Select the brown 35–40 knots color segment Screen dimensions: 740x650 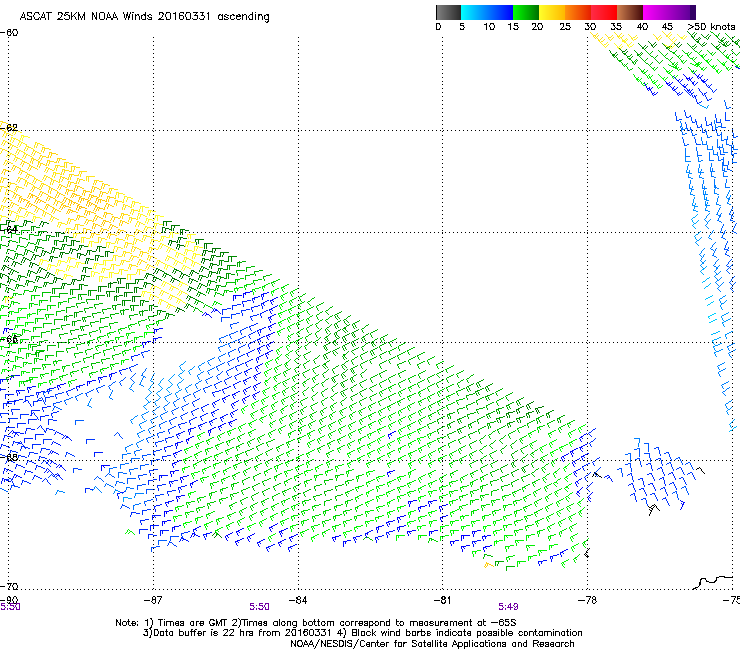[x=630, y=12]
